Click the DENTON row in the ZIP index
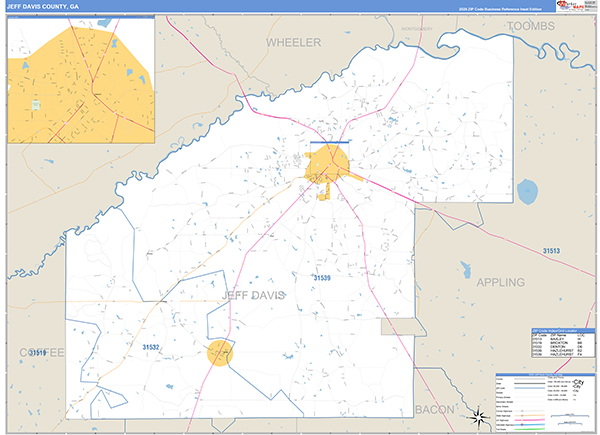 tap(557, 347)
